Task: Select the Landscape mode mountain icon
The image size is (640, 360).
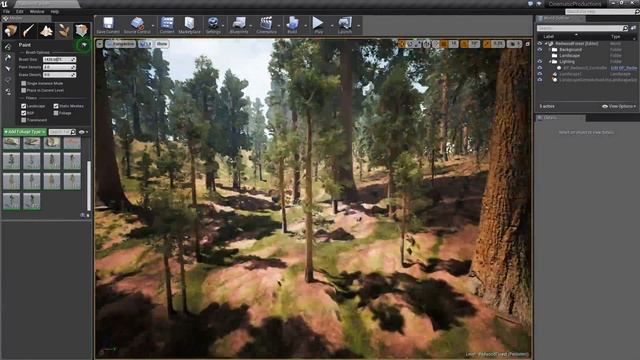Action: tap(46, 31)
